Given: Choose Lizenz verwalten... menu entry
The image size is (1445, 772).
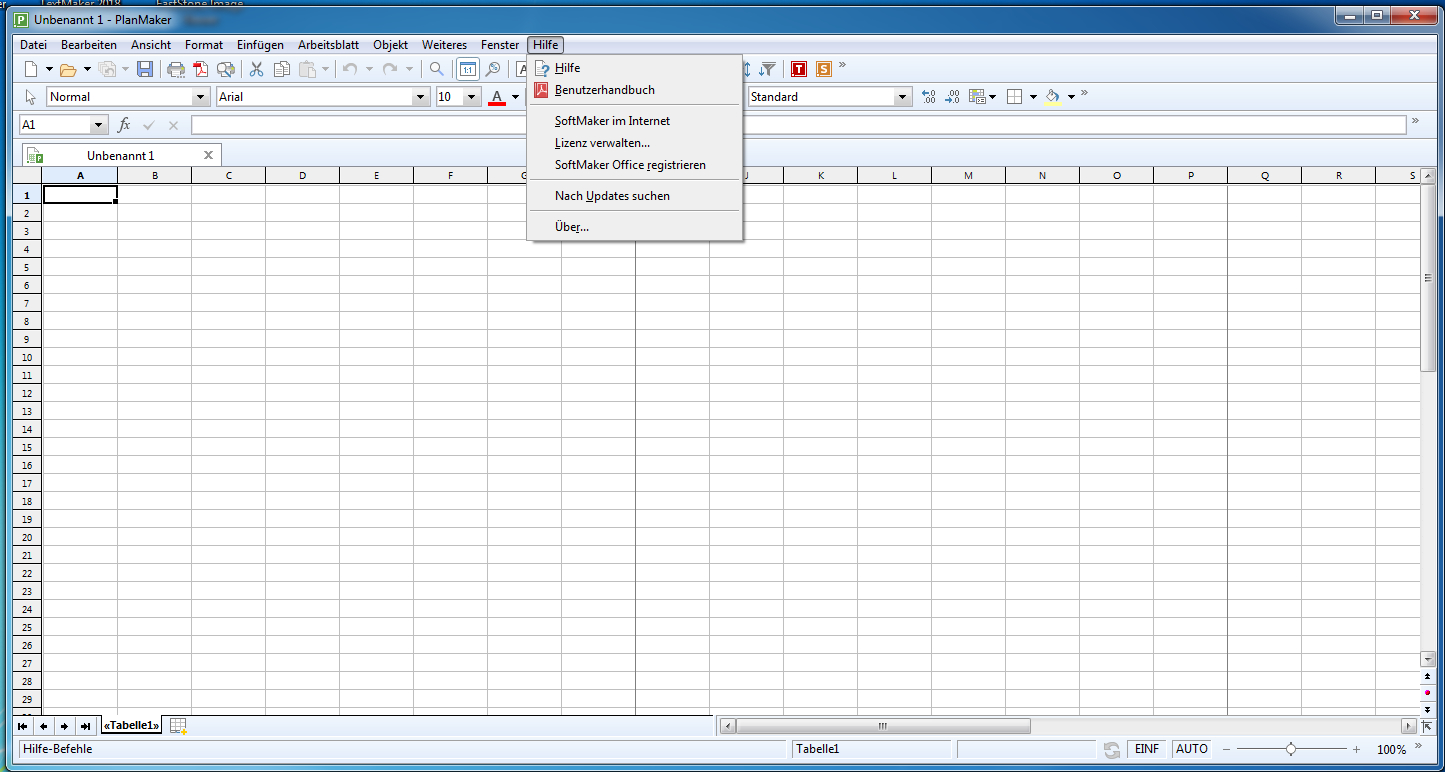Looking at the screenshot, I should click(635, 143).
